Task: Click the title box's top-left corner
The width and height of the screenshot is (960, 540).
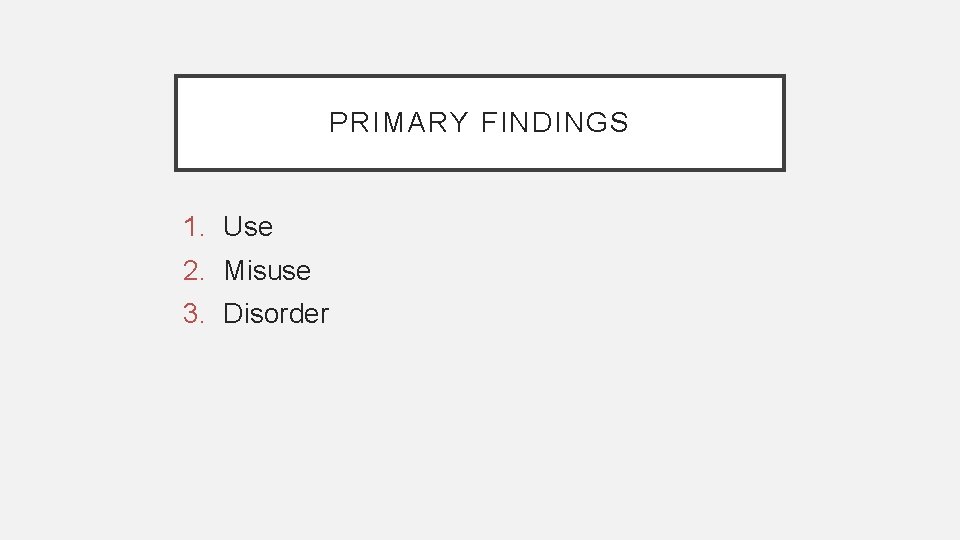Action: pyautogui.click(x=177, y=77)
